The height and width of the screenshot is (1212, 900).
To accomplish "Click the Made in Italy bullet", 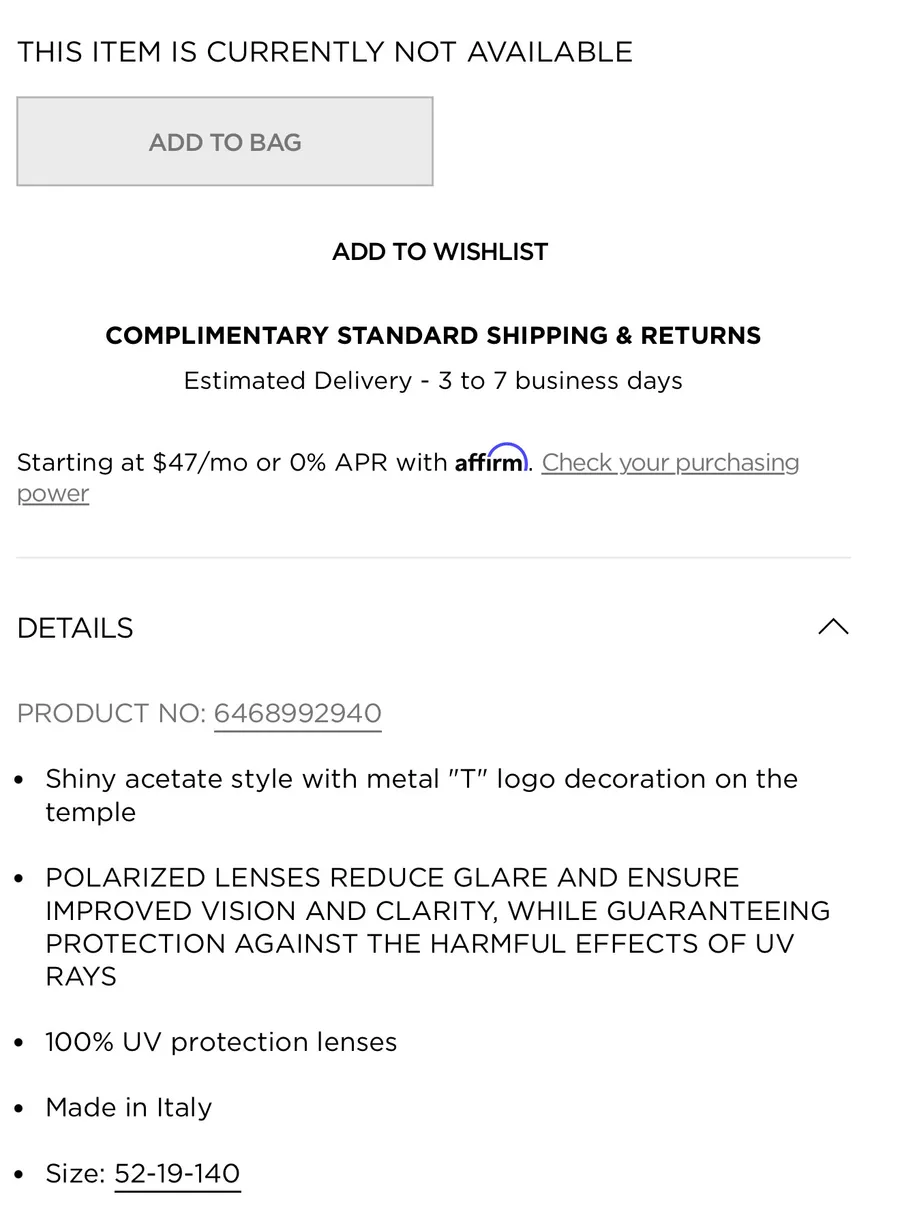I will point(129,1108).
